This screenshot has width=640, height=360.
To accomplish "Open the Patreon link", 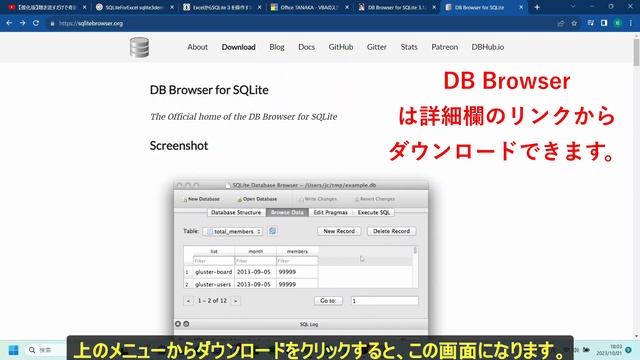I will point(444,47).
